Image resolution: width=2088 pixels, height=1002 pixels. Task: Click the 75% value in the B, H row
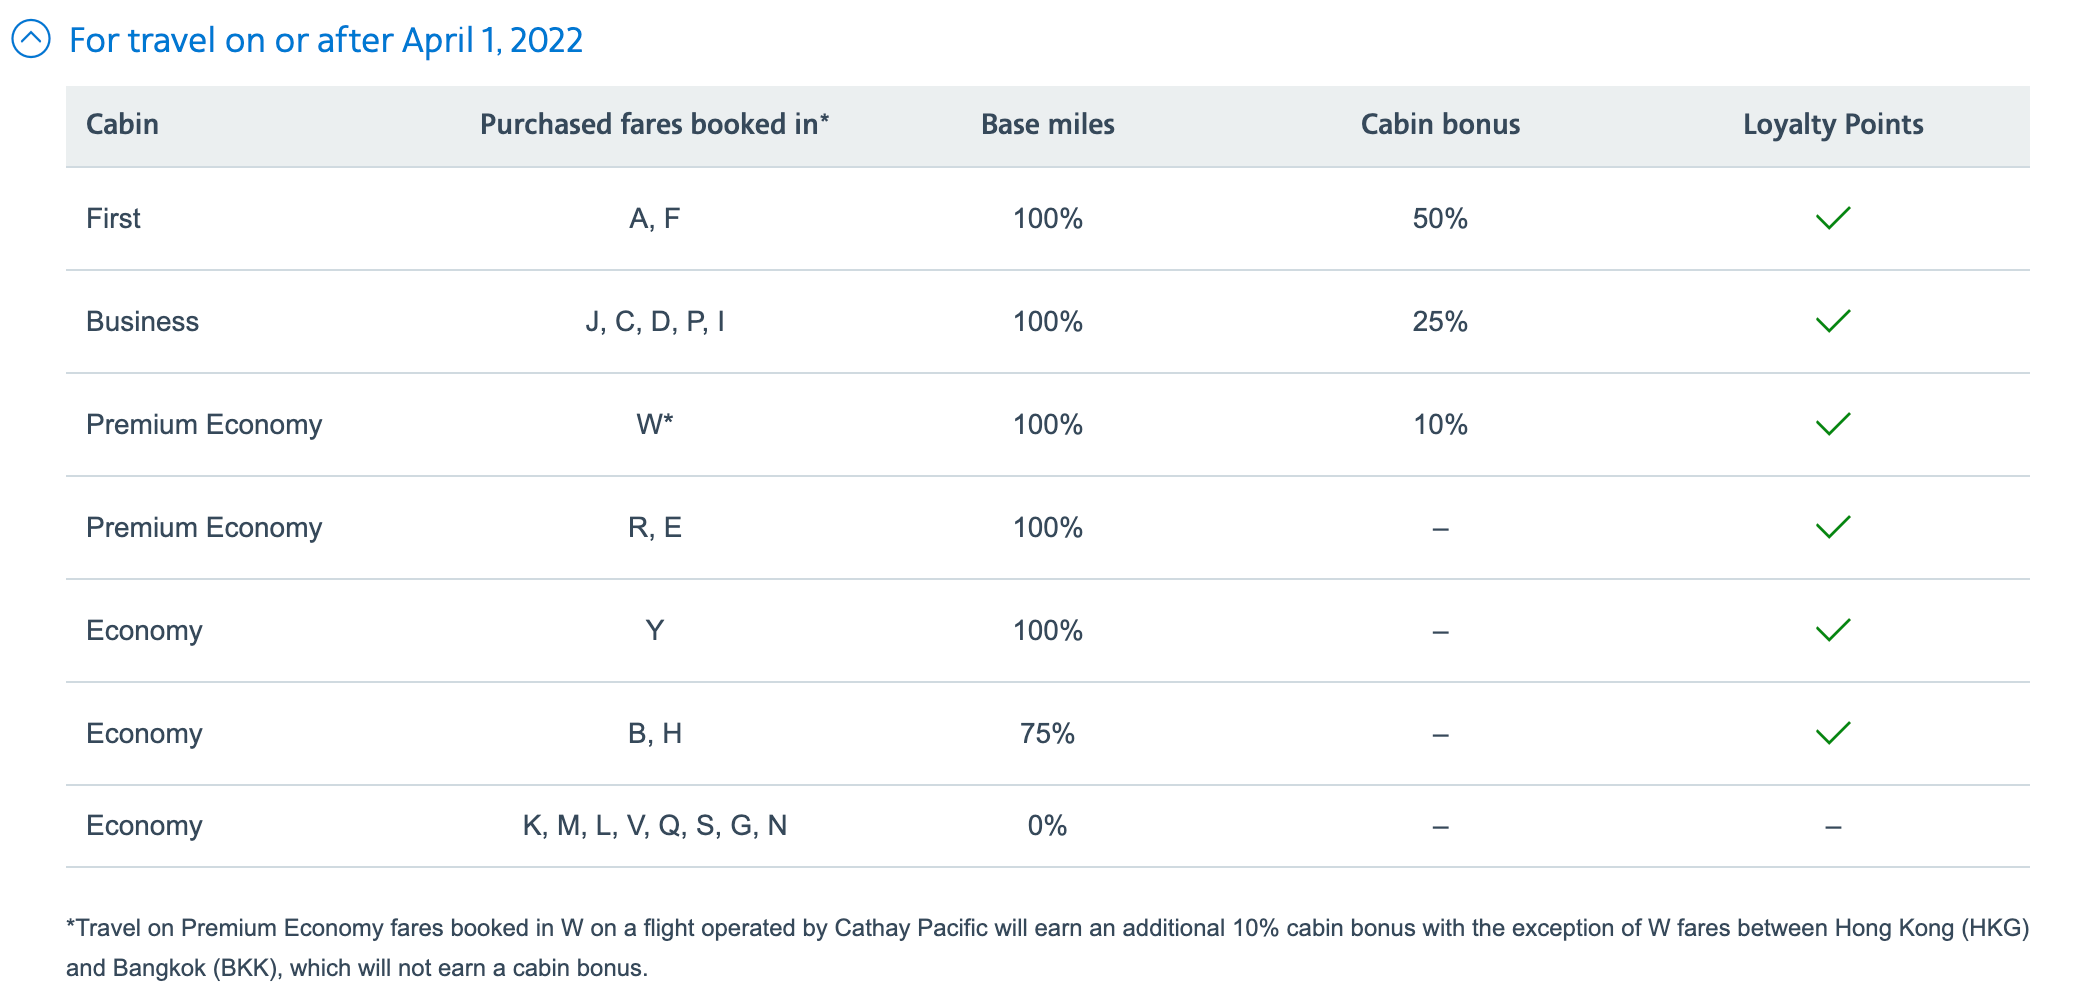coord(1046,733)
